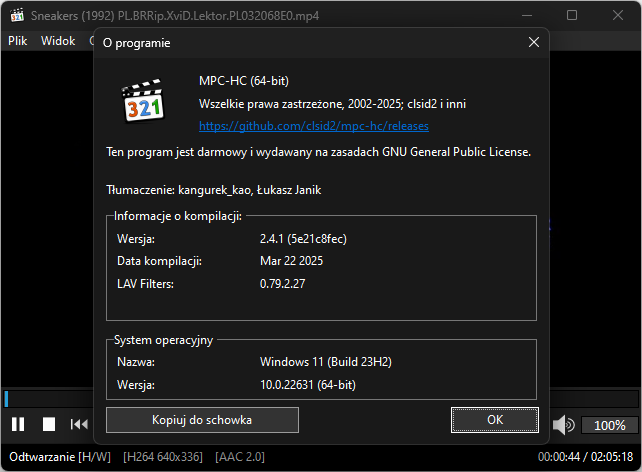Screen dimensions: 642x472
Task: Open the Widok menu
Action: [58, 41]
